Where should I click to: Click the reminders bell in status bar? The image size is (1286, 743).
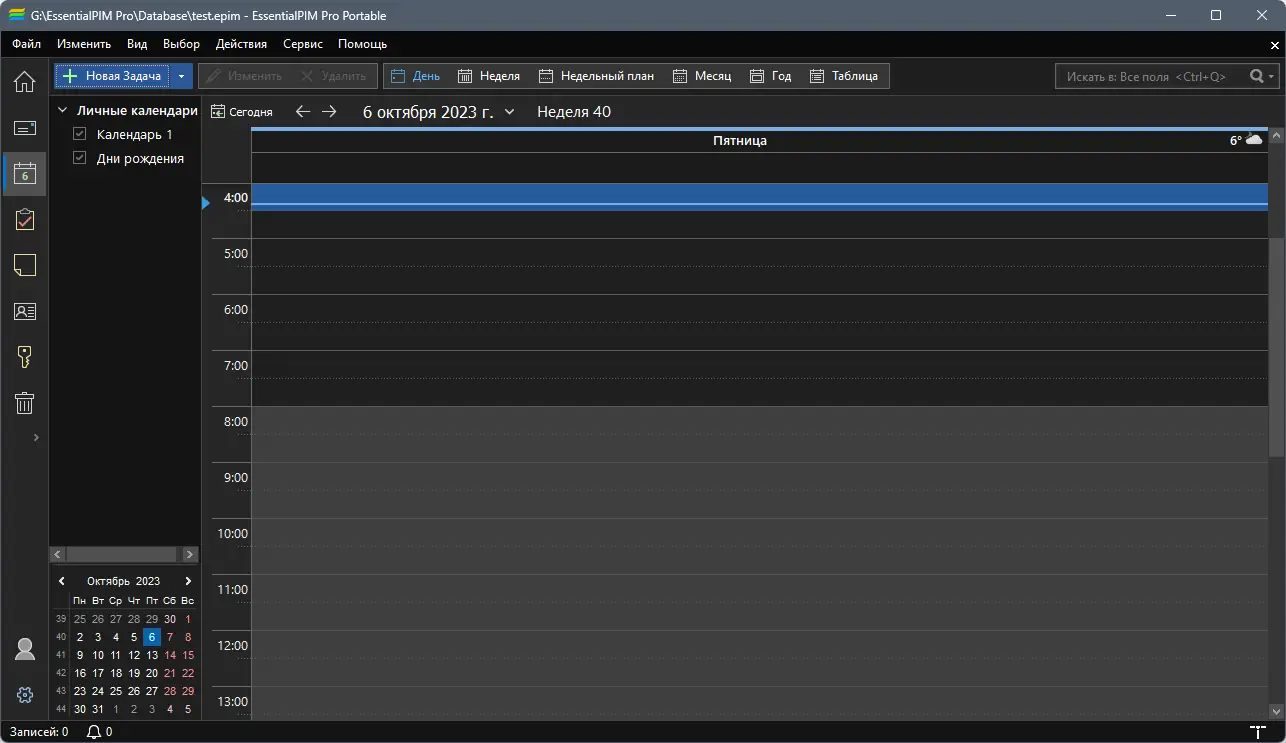94,732
